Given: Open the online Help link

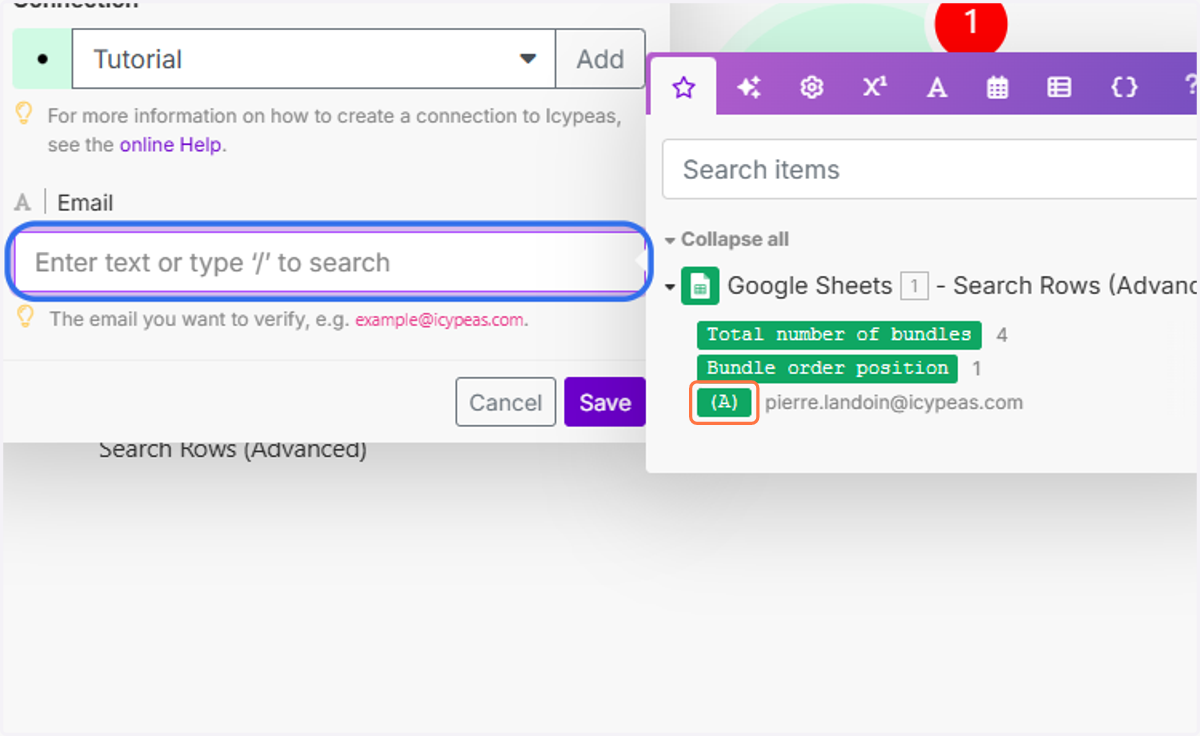Looking at the screenshot, I should point(171,145).
